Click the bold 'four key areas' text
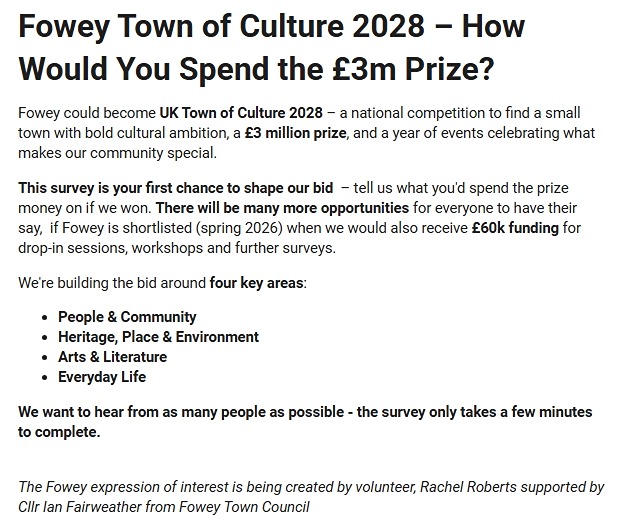Viewport: 619px width, 529px height. (x=256, y=283)
